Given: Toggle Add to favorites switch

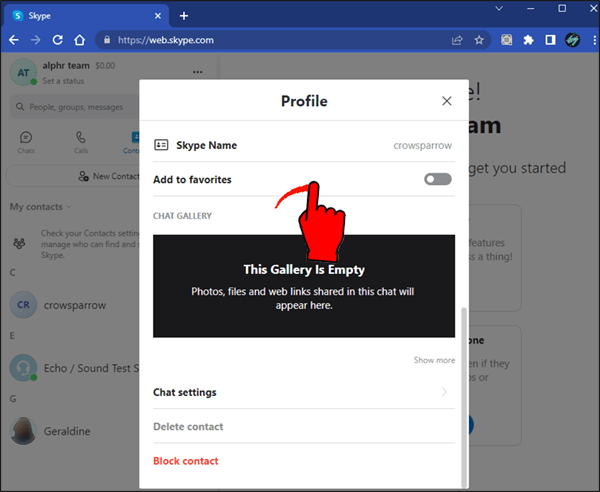Looking at the screenshot, I should tap(438, 179).
